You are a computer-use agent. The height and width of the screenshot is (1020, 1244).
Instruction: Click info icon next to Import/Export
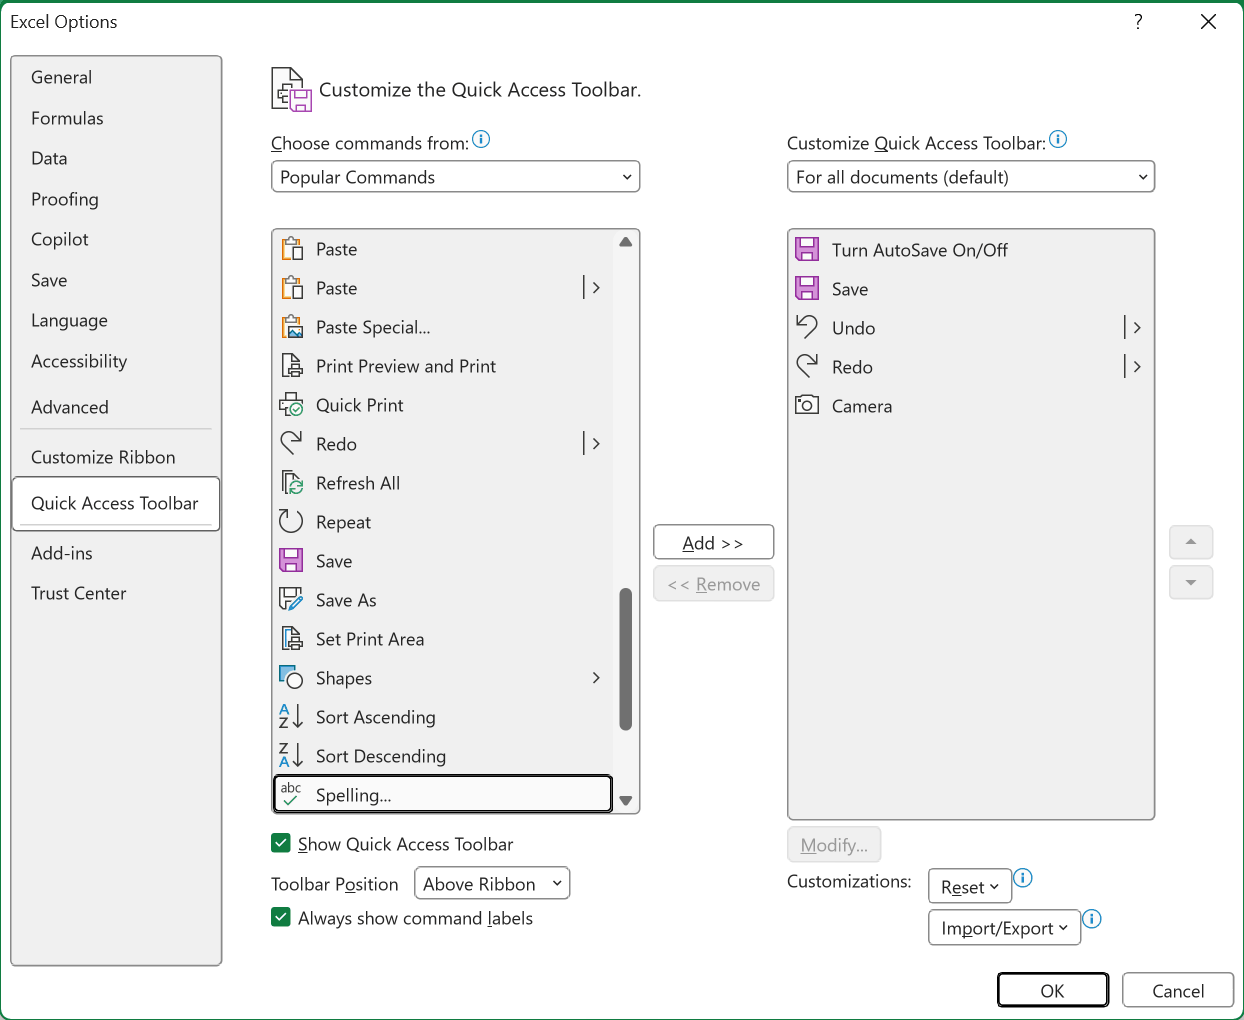click(1092, 919)
